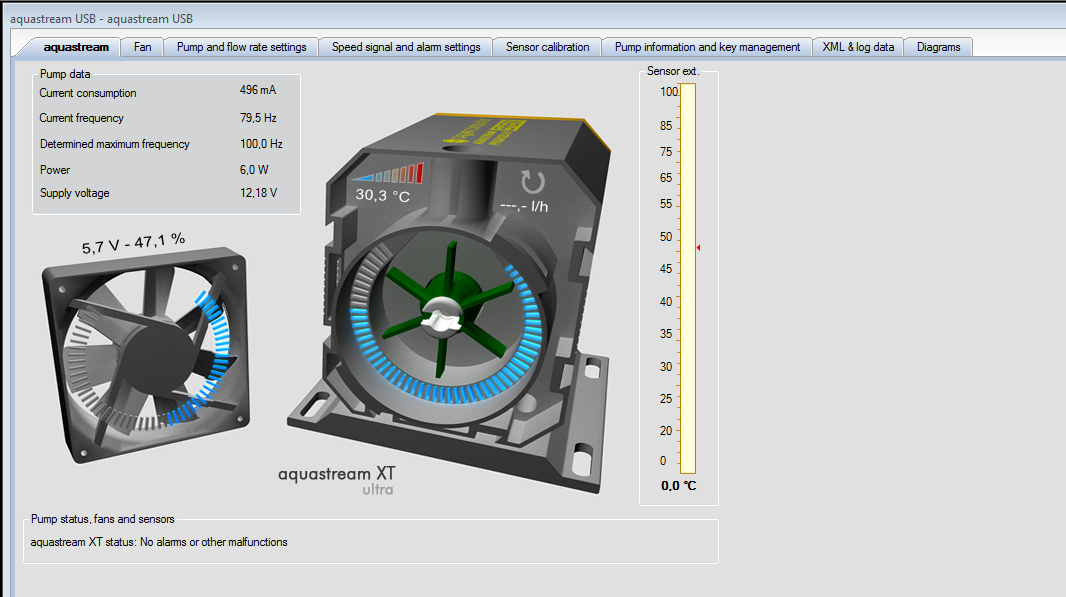Click the aquastream USB window title
This screenshot has height=597, width=1066.
(101, 18)
